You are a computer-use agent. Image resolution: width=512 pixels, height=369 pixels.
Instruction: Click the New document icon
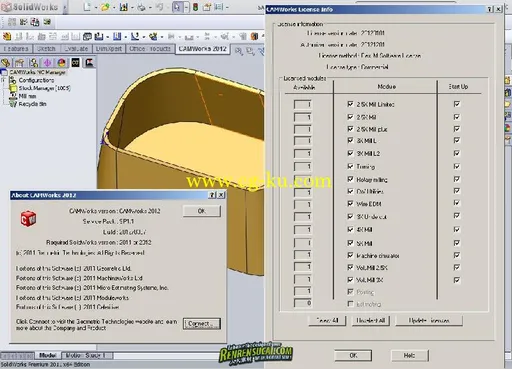click(x=87, y=6)
